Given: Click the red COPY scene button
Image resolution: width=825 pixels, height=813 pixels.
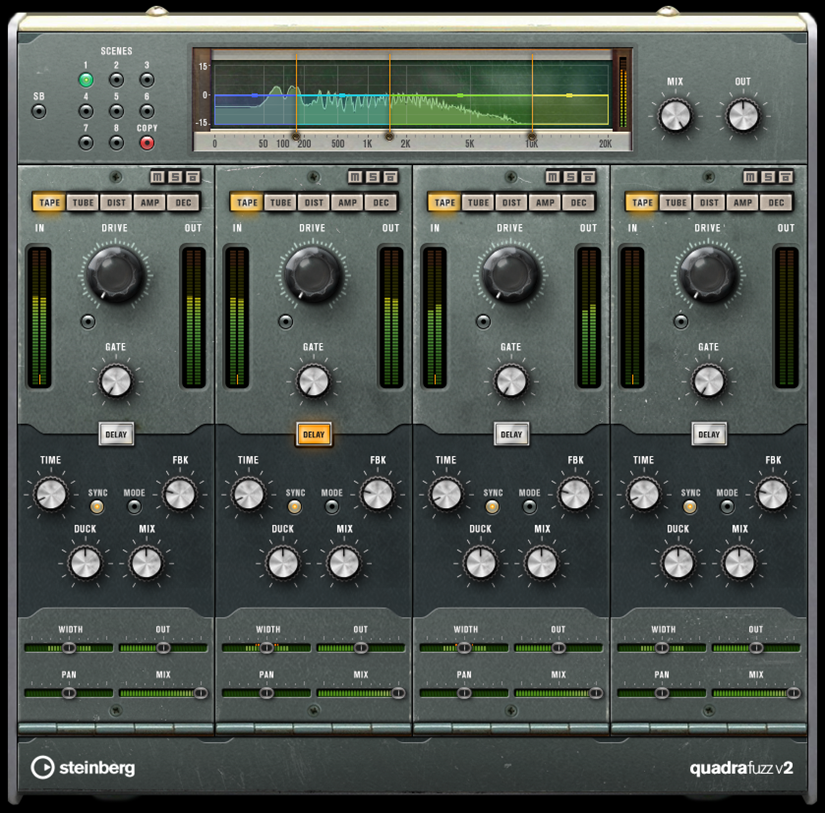Looking at the screenshot, I should [147, 143].
